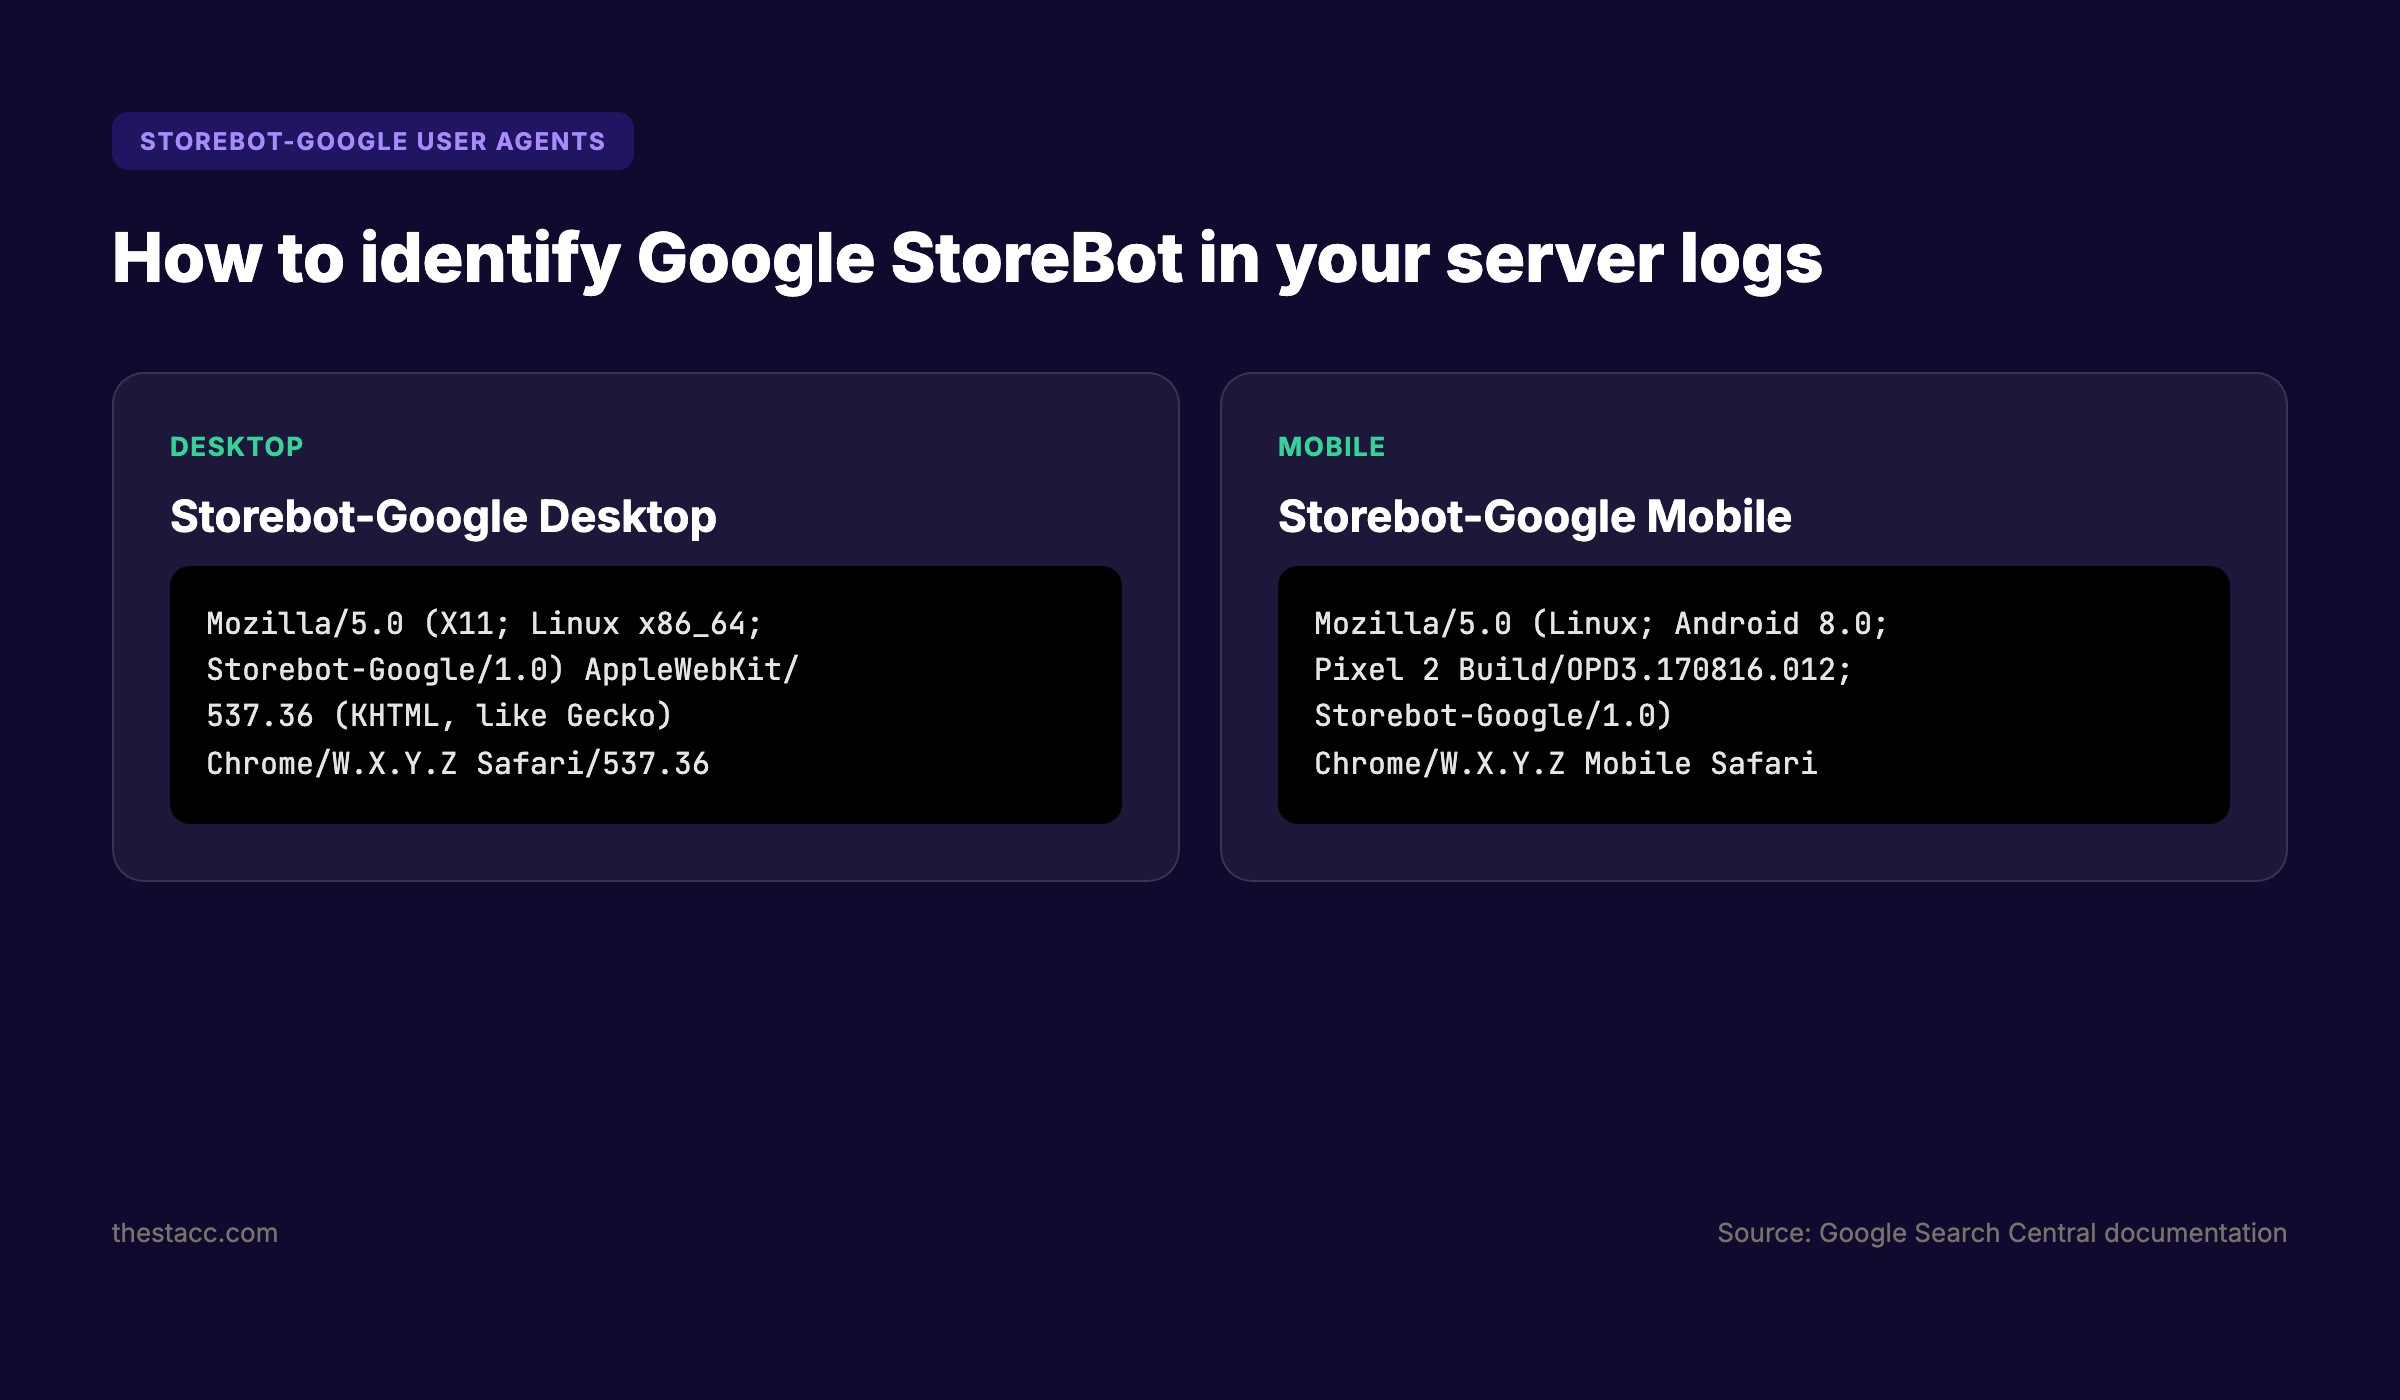Click the line 'Chrome/W.X.Y.Z Safari/537.36'
The image size is (2400, 1400).
[458, 764]
